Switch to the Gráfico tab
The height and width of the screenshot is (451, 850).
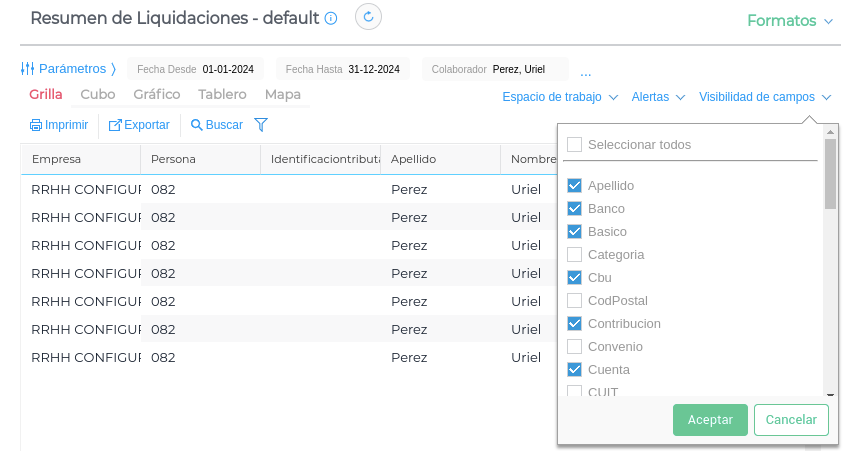click(157, 95)
